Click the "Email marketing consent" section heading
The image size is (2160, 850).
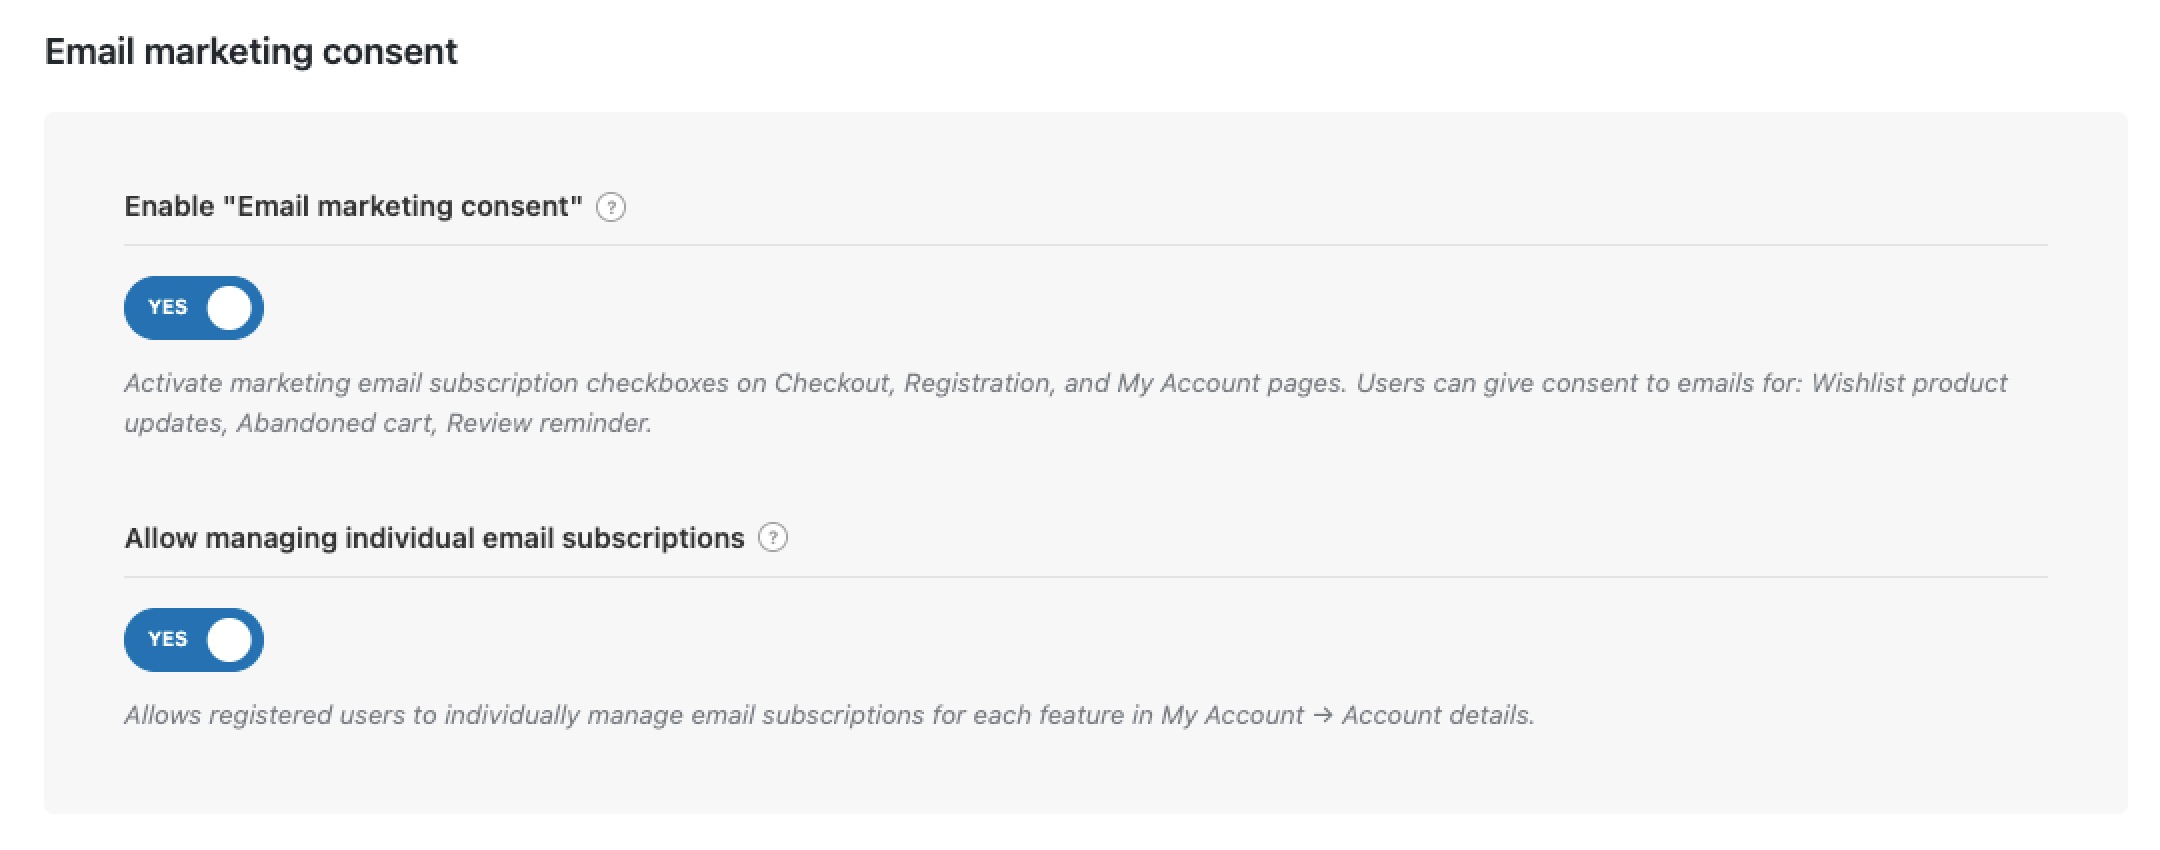click(x=251, y=52)
